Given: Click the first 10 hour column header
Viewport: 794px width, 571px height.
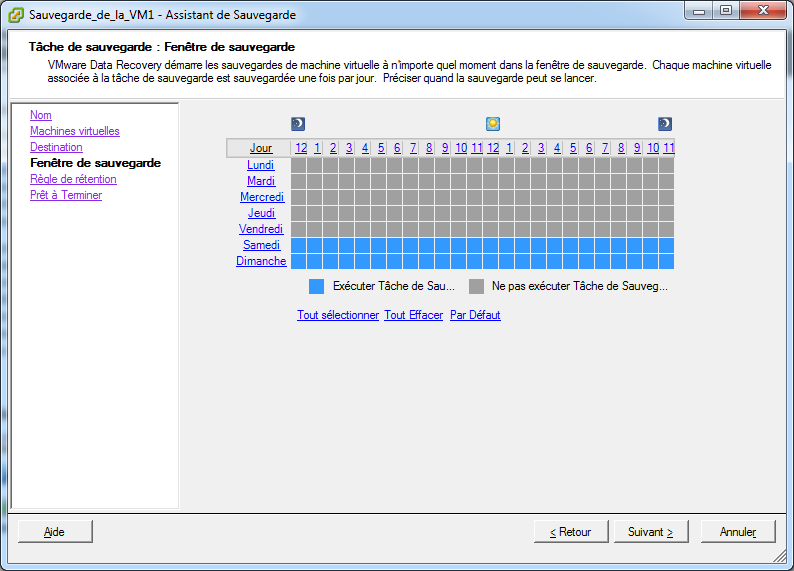Looking at the screenshot, I should [x=461, y=148].
